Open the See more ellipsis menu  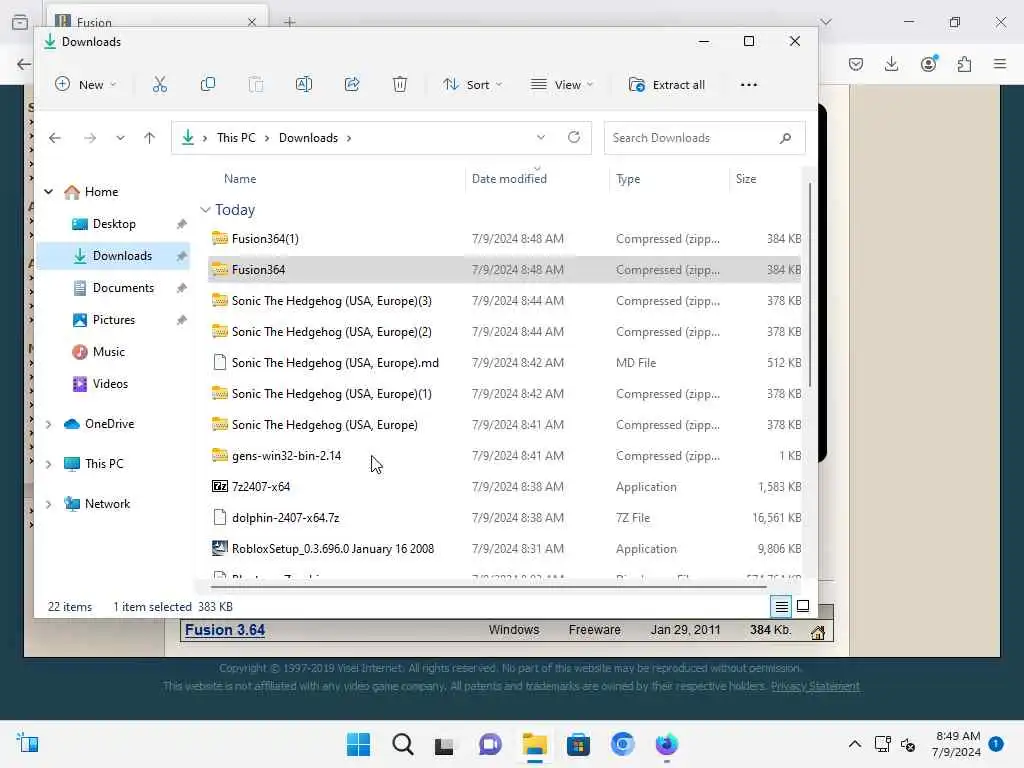[x=749, y=85]
